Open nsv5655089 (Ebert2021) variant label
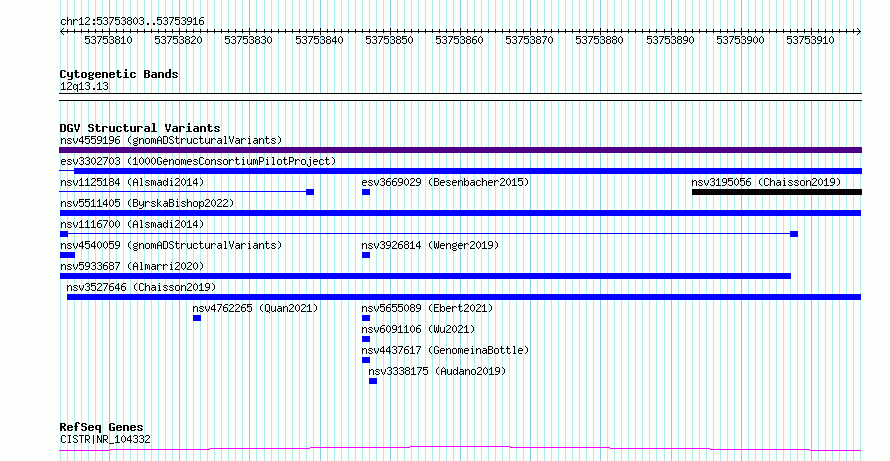890x461 pixels. click(x=427, y=308)
